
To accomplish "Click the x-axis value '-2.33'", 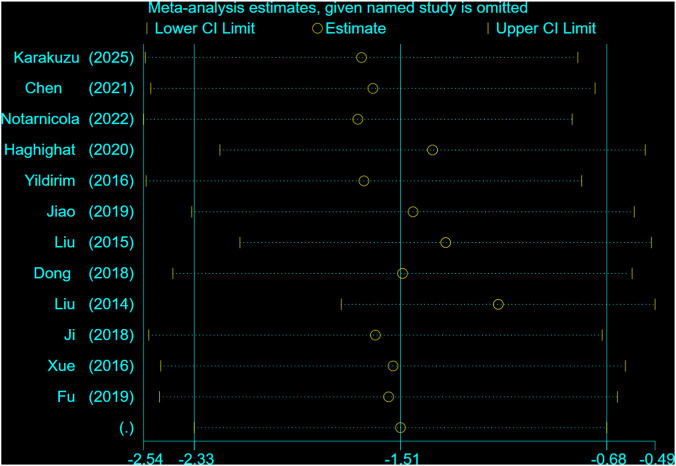I will click(x=196, y=459).
